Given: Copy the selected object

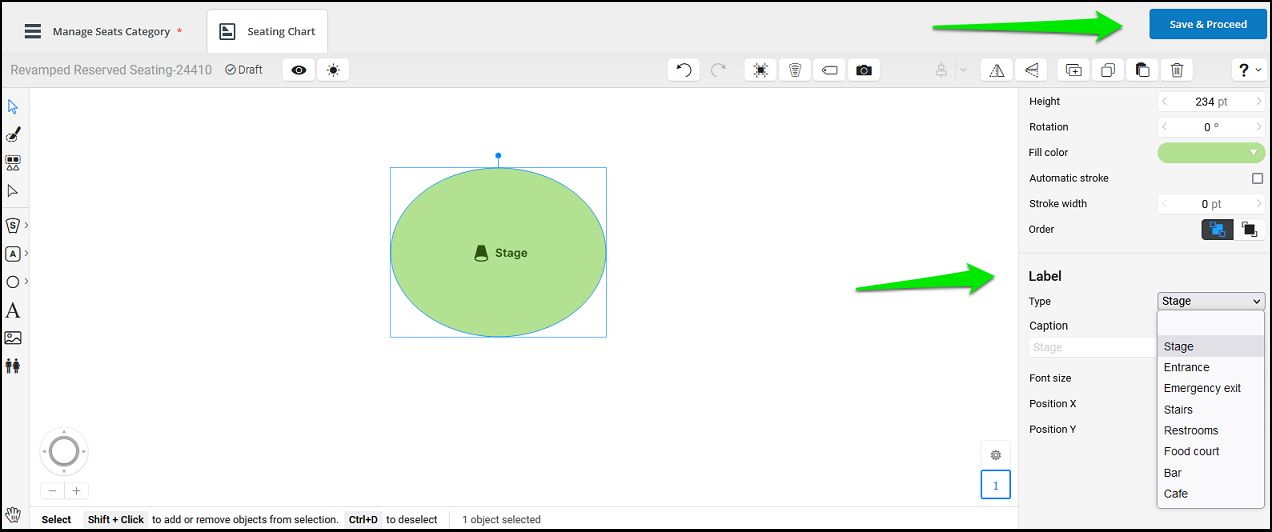Looking at the screenshot, I should point(1108,70).
